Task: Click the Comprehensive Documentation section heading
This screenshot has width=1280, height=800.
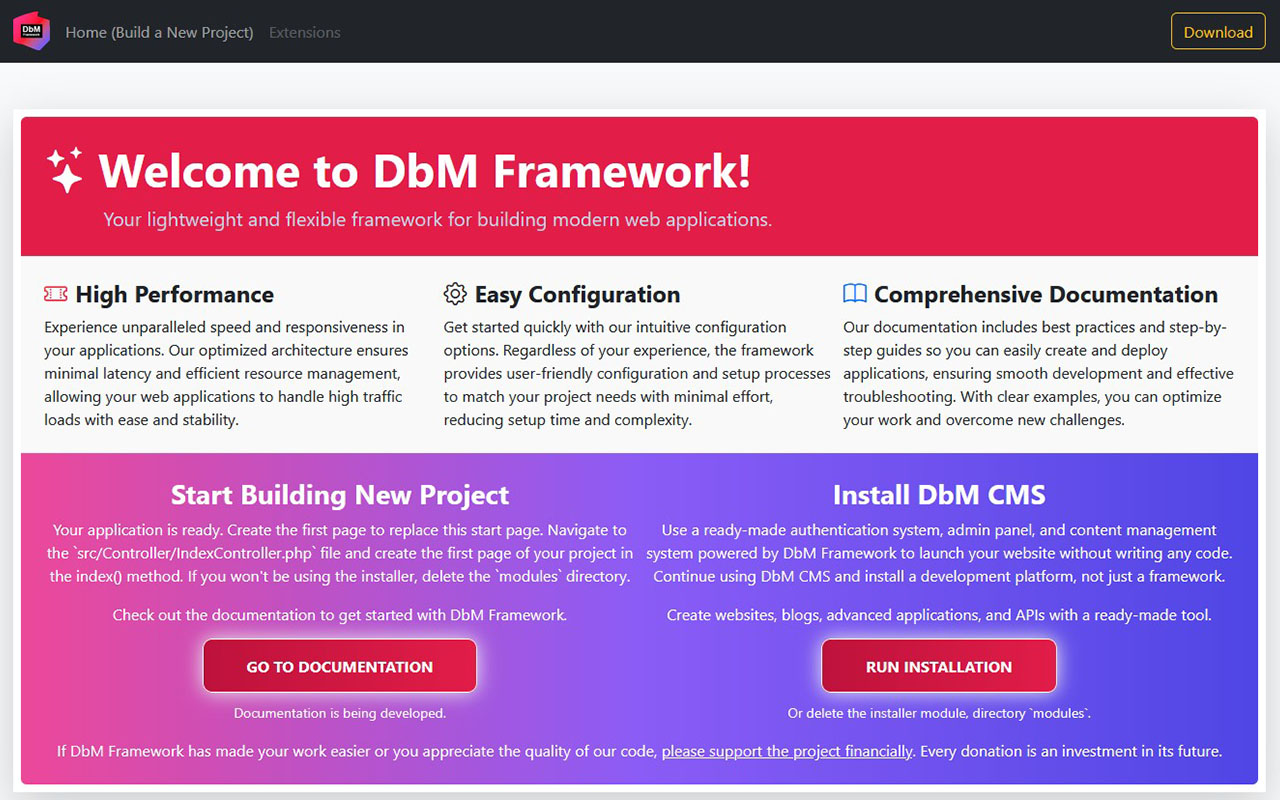Action: 1046,294
